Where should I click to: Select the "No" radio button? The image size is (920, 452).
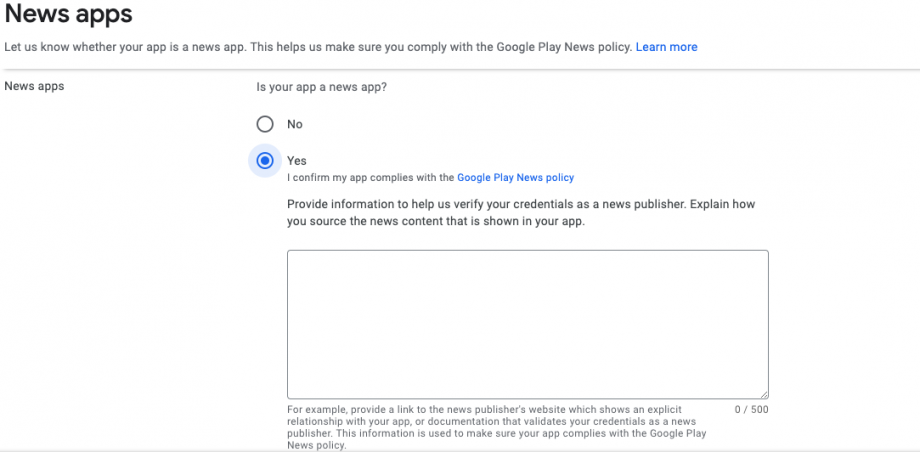265,124
